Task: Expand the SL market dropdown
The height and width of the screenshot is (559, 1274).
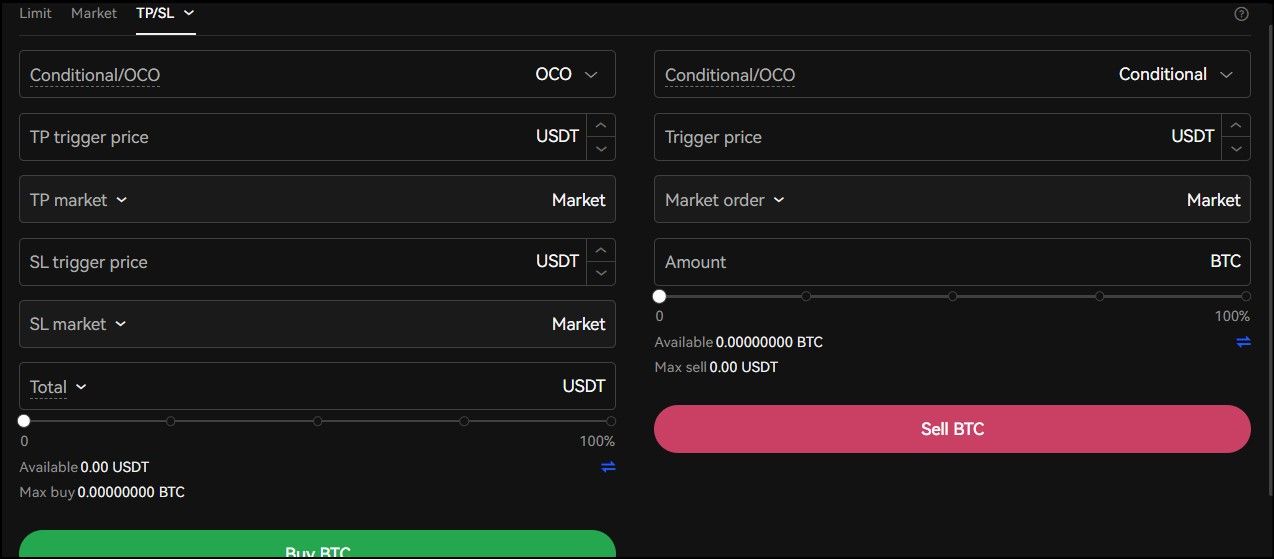Action: pos(78,324)
